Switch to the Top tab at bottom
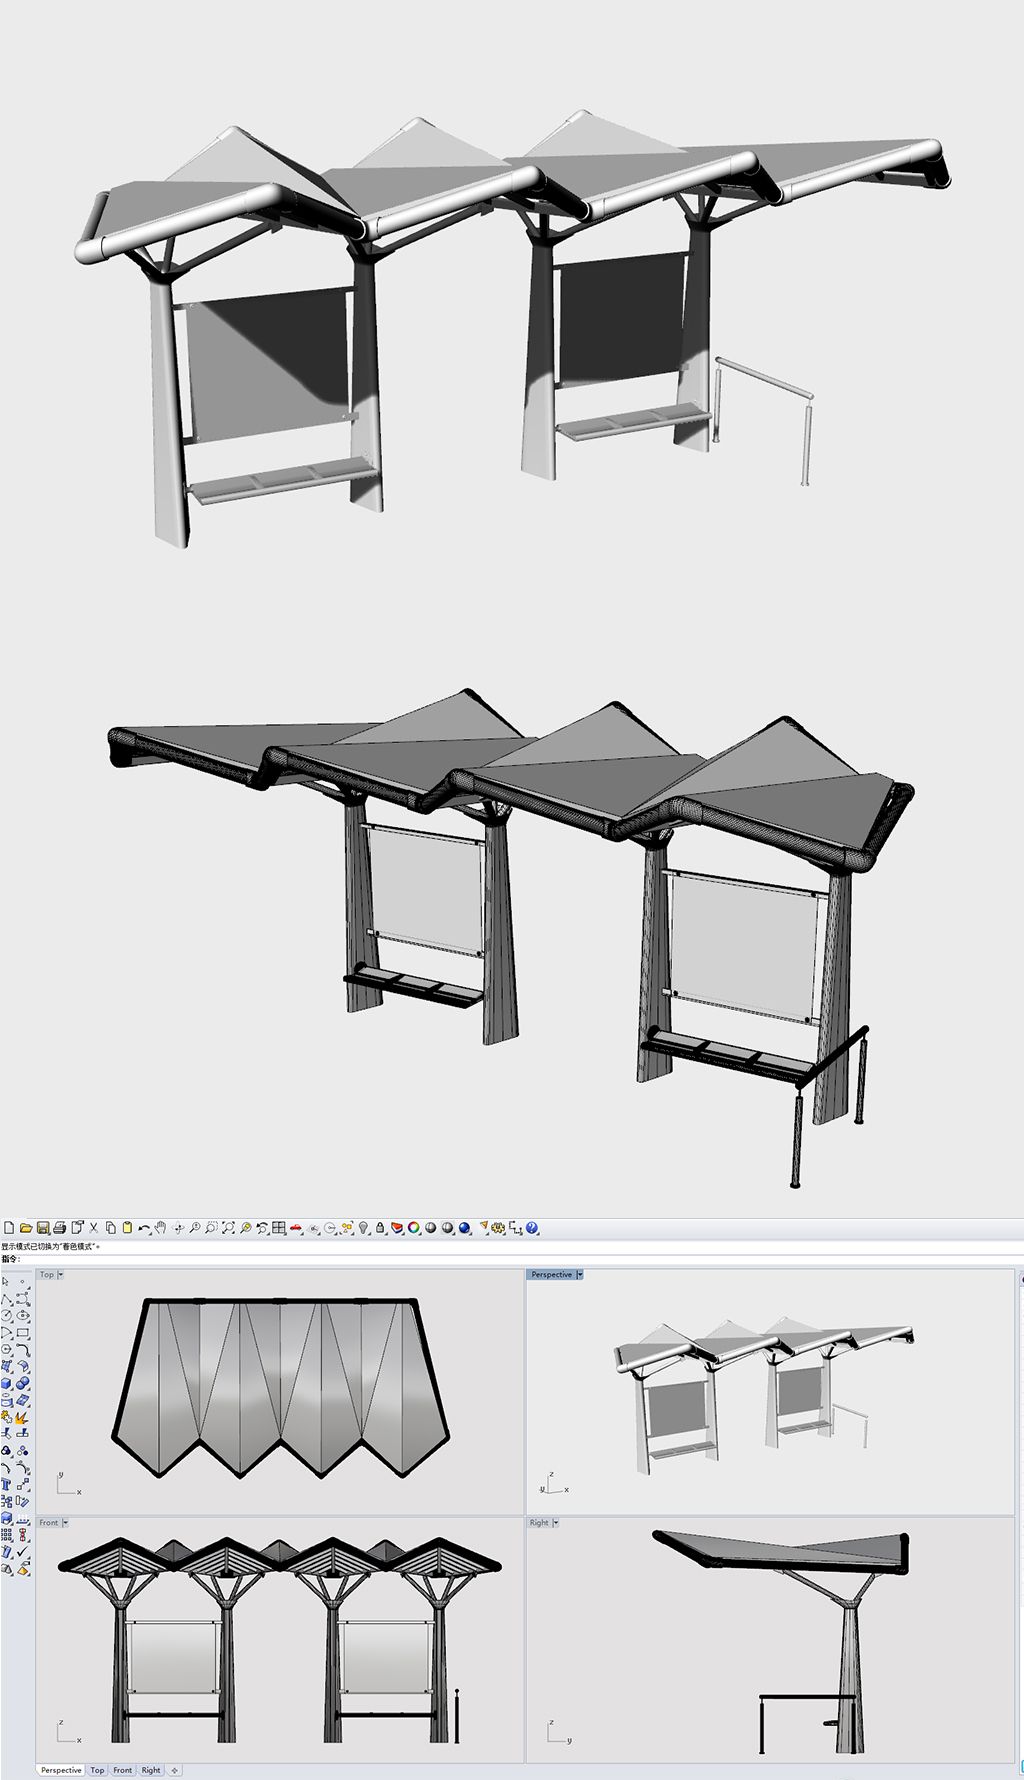This screenshot has width=1024, height=1780. pos(97,1770)
